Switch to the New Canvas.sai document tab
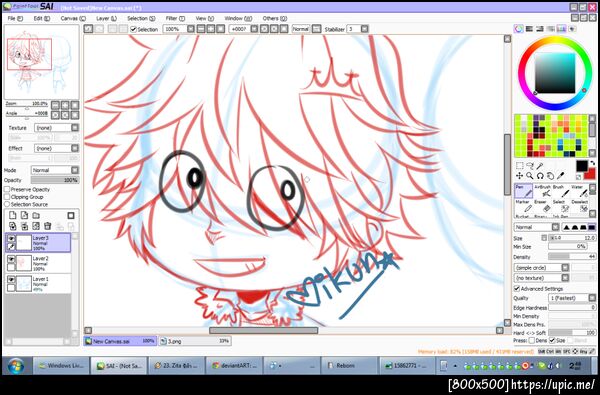 [x=120, y=341]
